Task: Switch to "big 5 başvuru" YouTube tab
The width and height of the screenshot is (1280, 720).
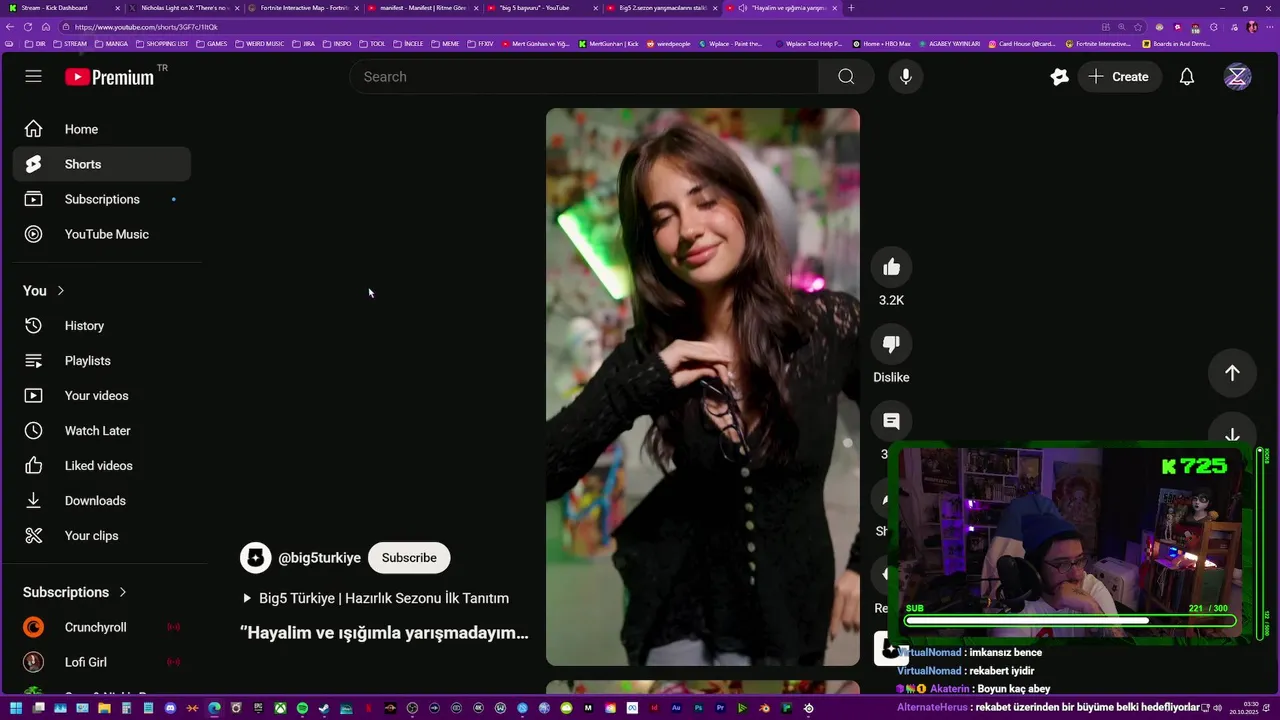Action: coord(540,8)
